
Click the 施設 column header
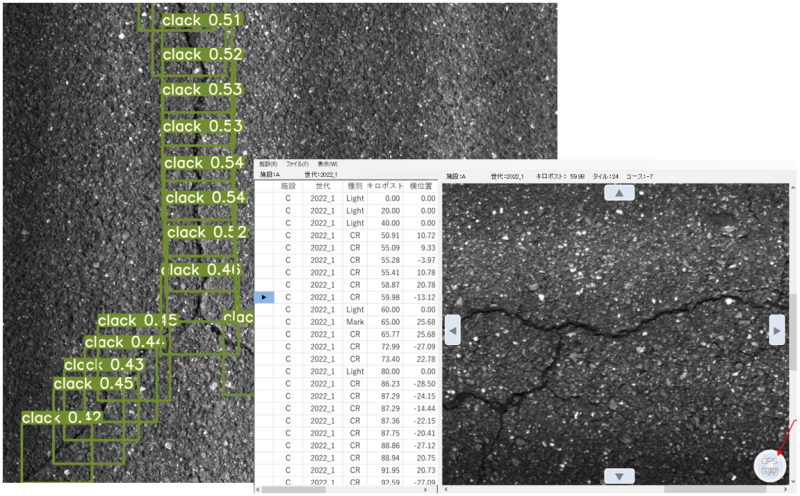click(288, 186)
